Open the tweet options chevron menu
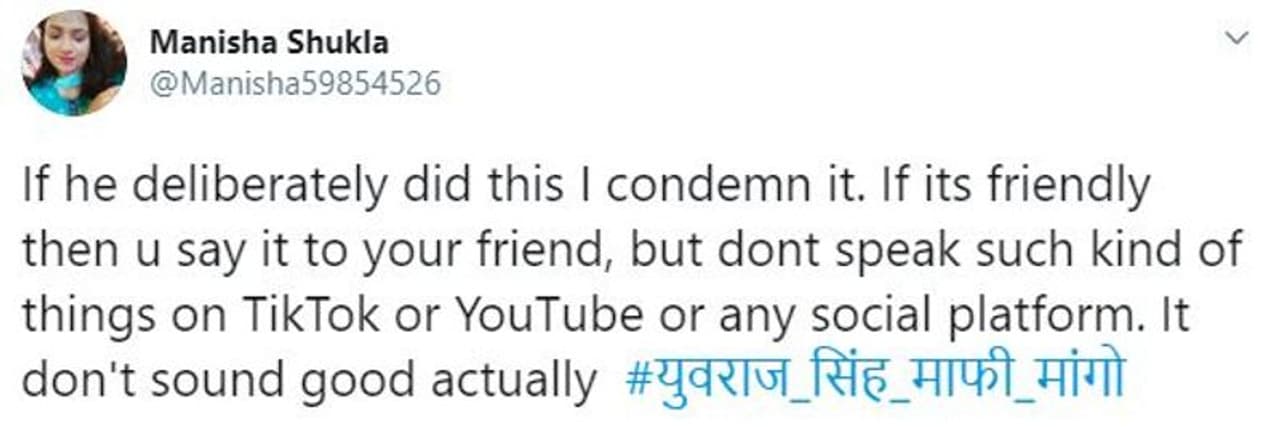The height and width of the screenshot is (427, 1280). pyautogui.click(x=1237, y=39)
